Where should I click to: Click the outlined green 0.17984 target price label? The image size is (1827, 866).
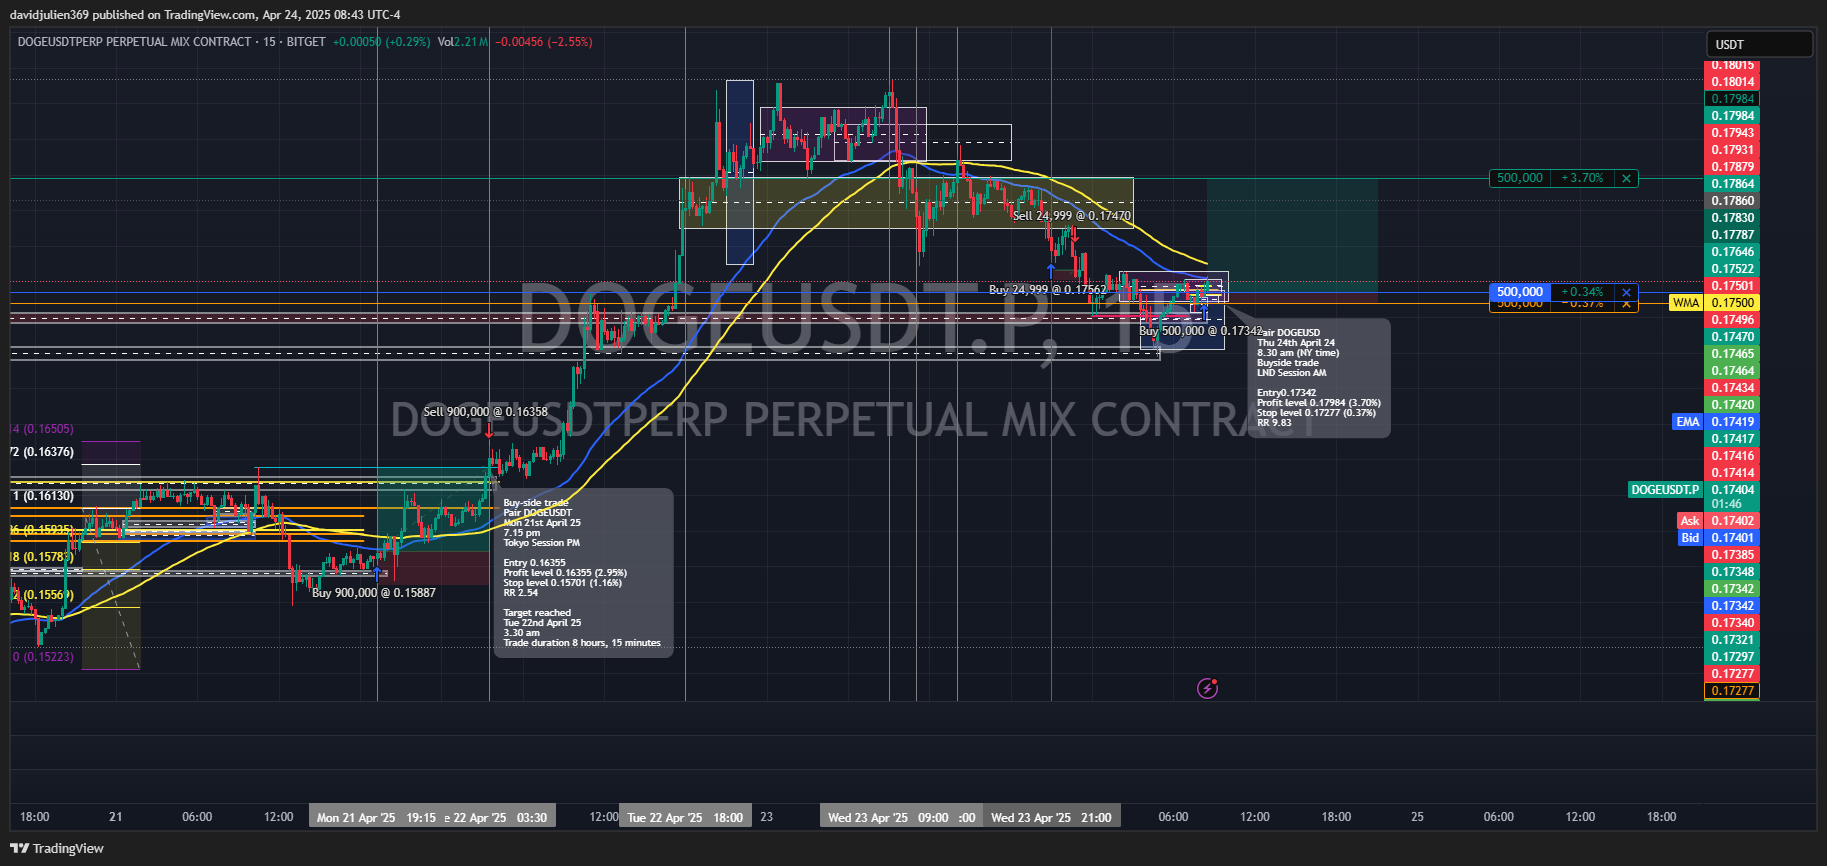point(1732,99)
